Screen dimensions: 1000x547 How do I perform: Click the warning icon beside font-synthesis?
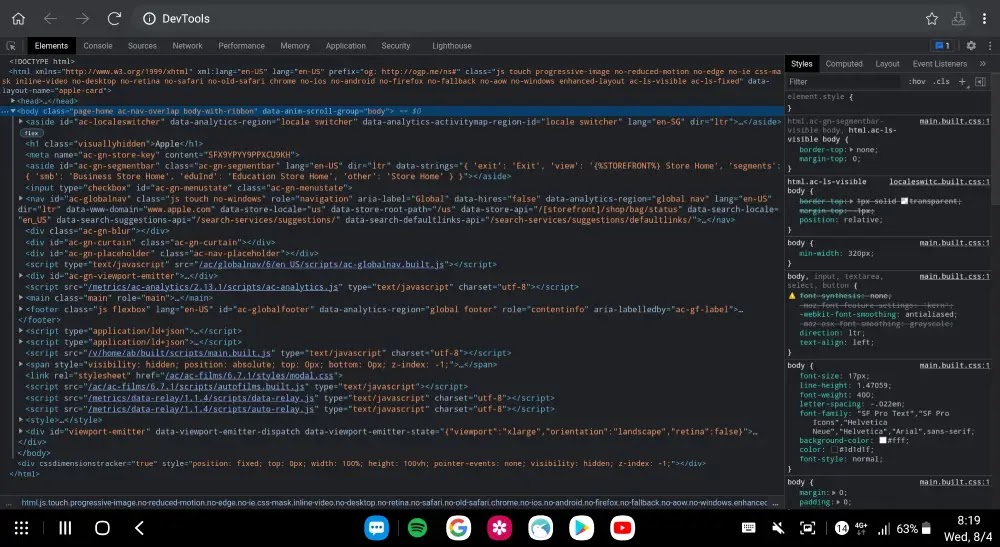click(x=792, y=296)
